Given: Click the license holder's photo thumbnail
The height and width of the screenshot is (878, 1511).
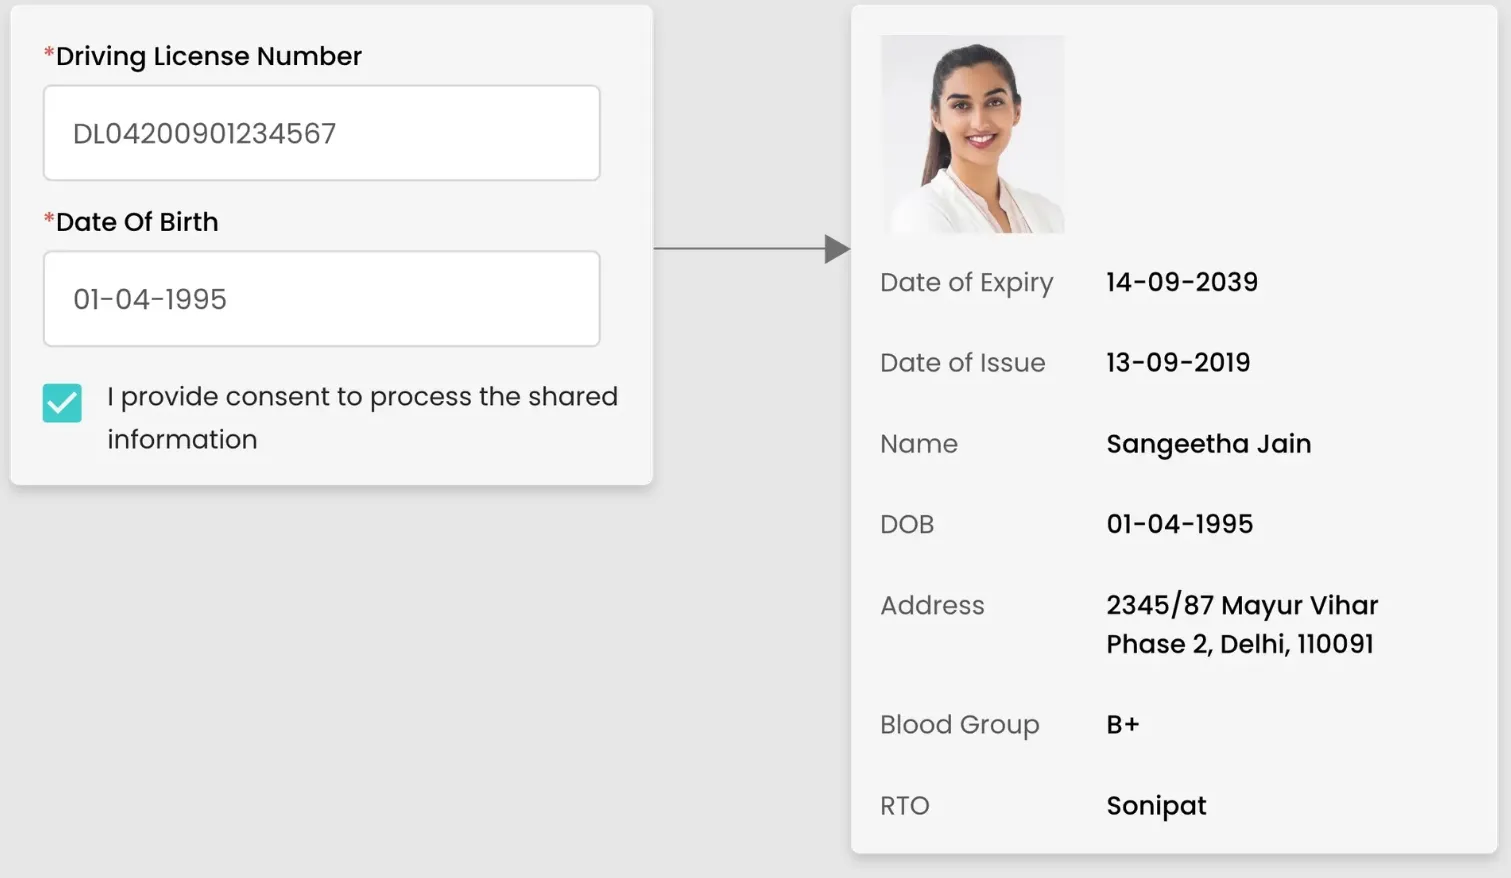Looking at the screenshot, I should pyautogui.click(x=972, y=134).
